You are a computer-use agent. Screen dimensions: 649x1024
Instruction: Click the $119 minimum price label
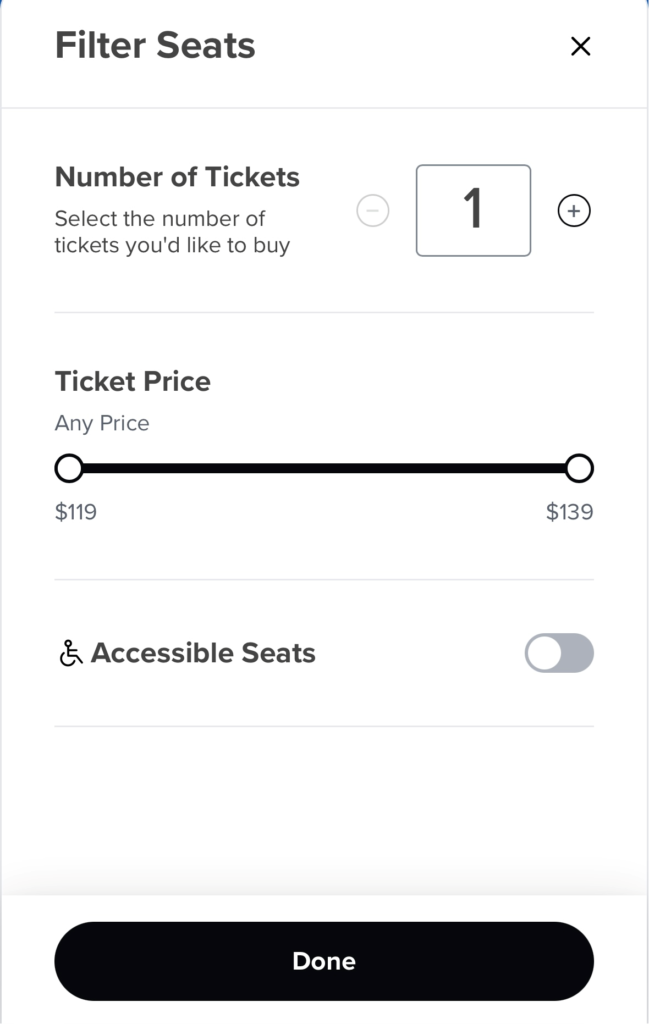[x=76, y=511]
